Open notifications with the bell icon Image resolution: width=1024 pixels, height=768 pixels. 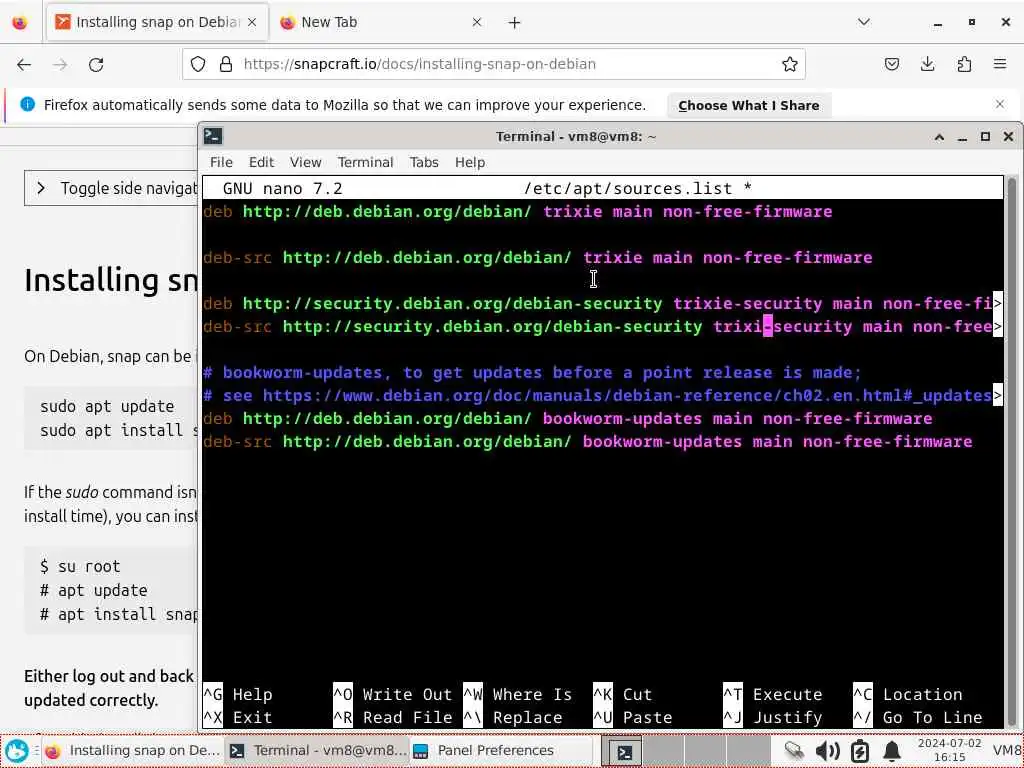point(892,750)
